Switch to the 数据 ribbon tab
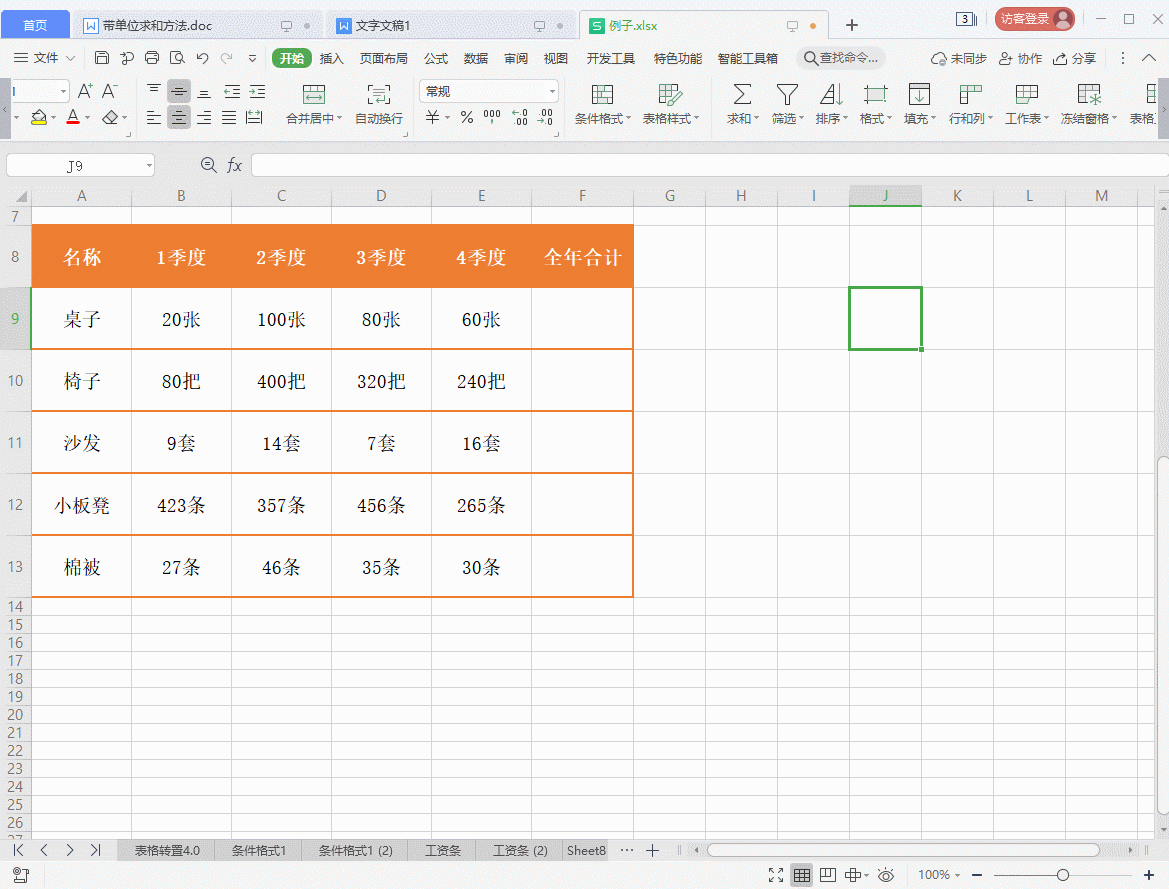1169x889 pixels. 476,58
